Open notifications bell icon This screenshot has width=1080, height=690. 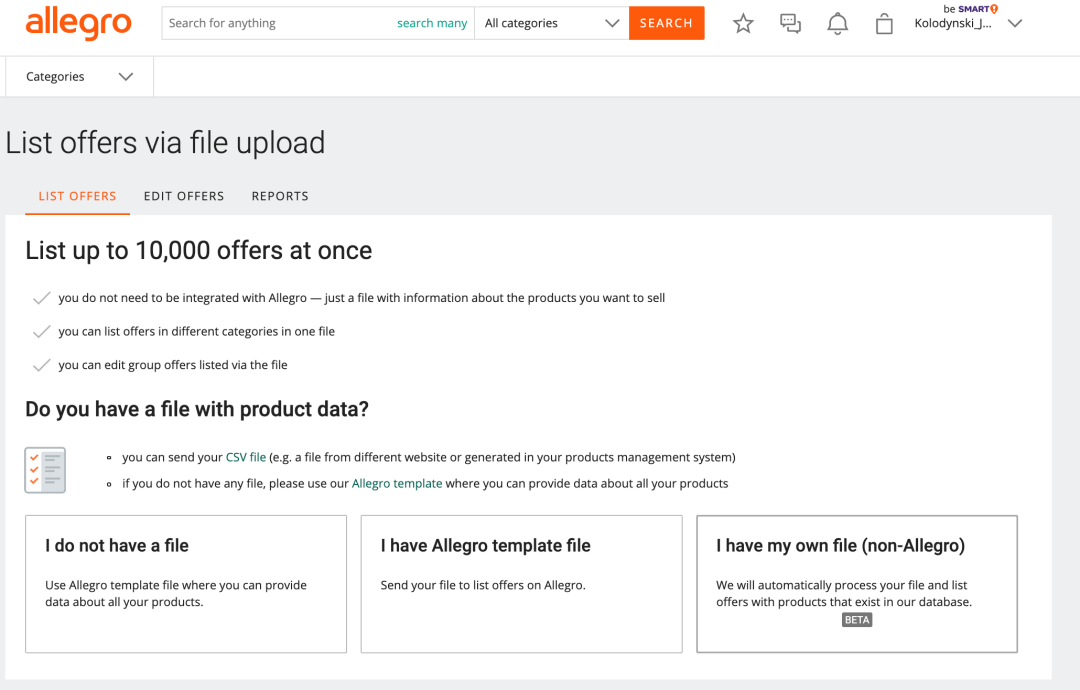coord(838,24)
